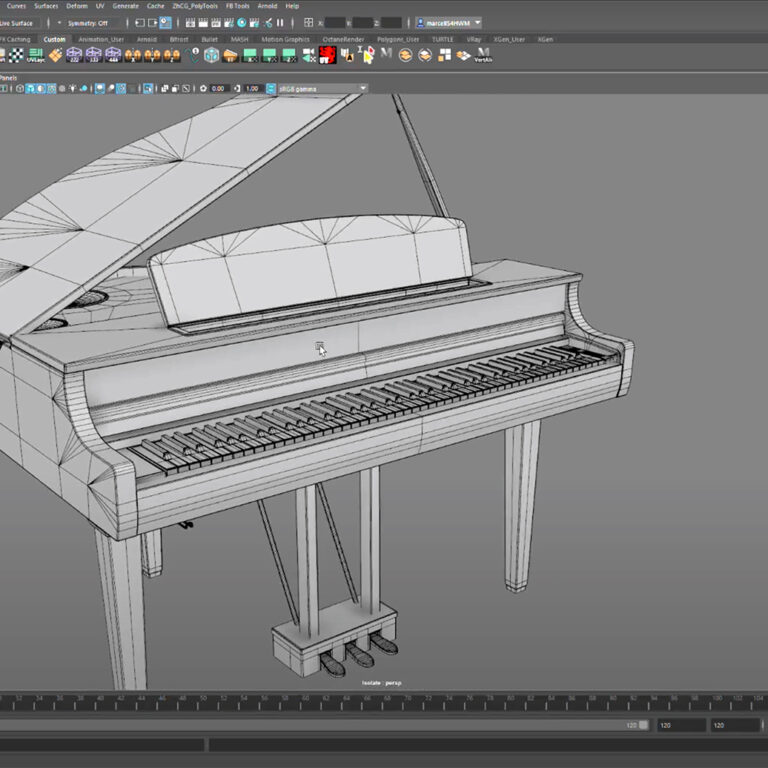
Task: Click the VertAls shelf icon
Action: coord(483,56)
